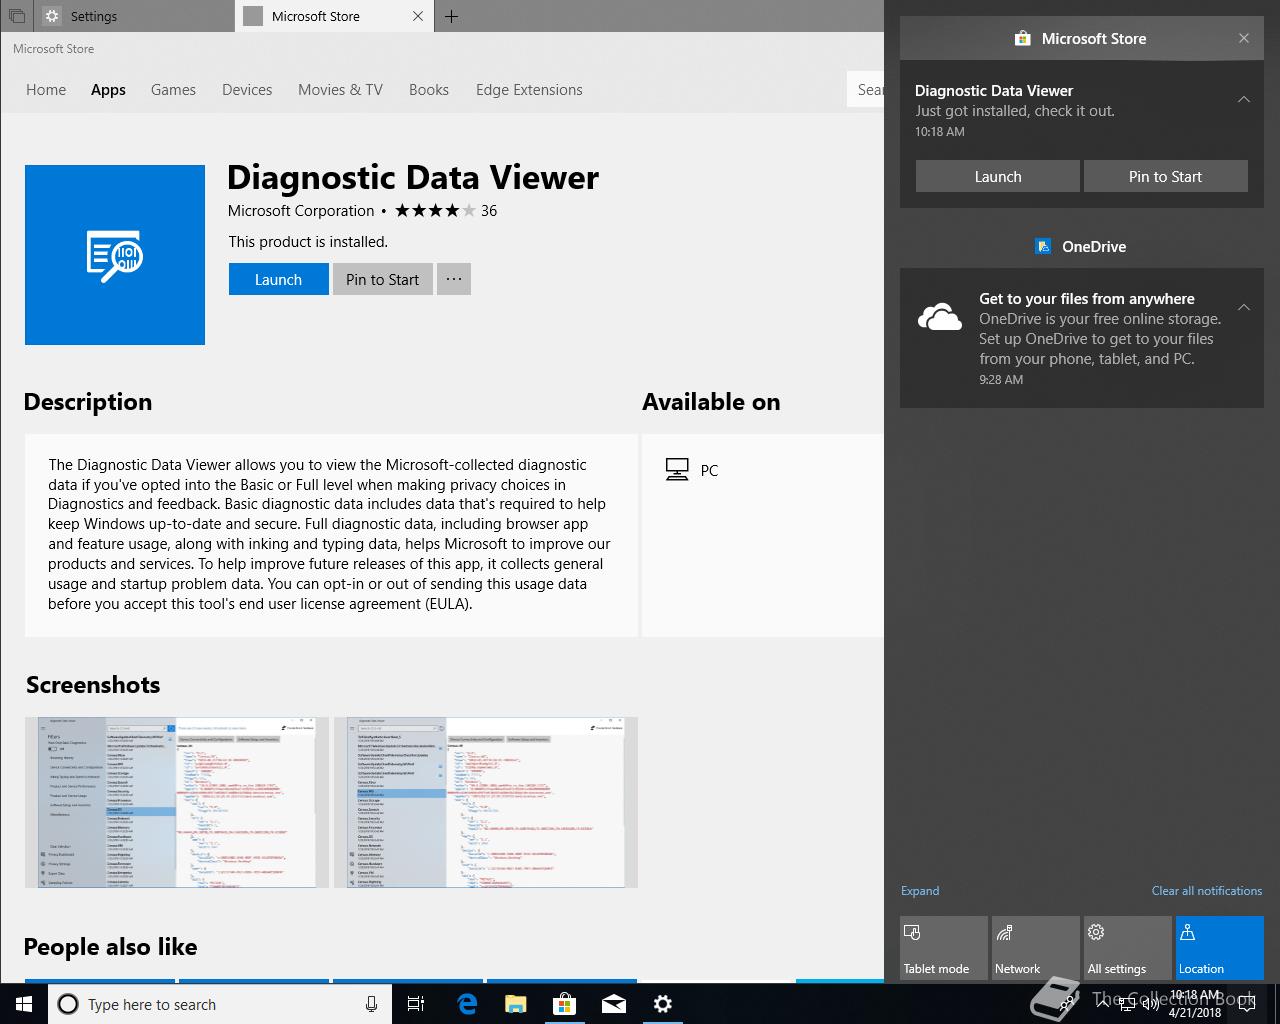The image size is (1280, 1024).
Task: Browse the Books section
Action: 429,90
